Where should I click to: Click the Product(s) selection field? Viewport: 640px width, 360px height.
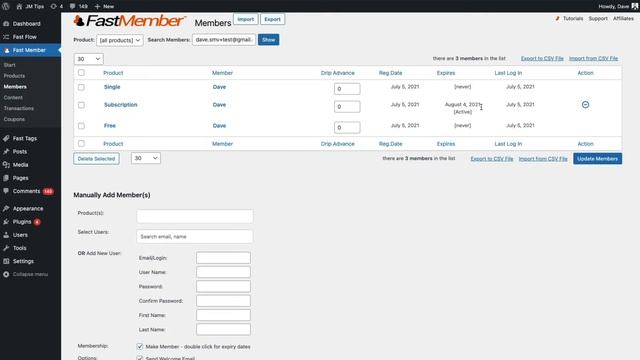[195, 216]
